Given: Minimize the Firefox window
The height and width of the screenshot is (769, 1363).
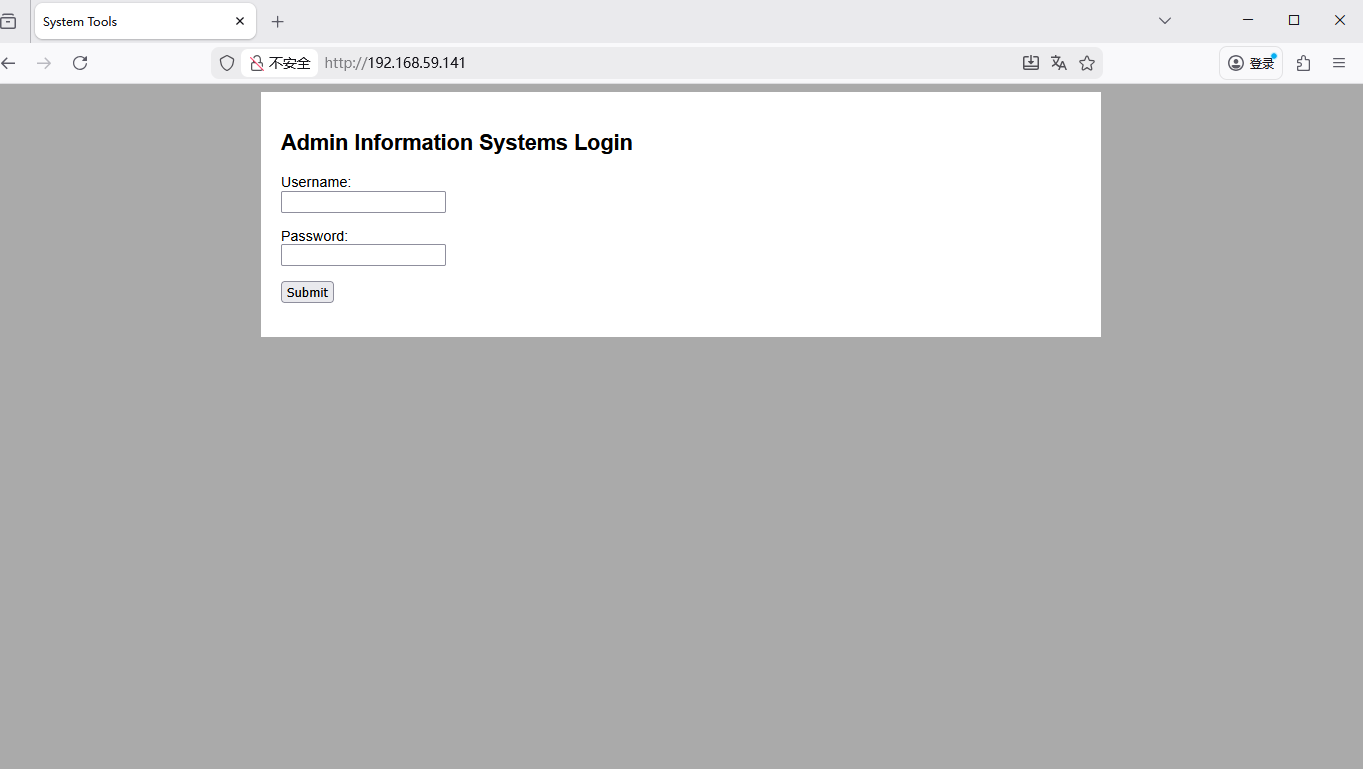Looking at the screenshot, I should tap(1248, 20).
